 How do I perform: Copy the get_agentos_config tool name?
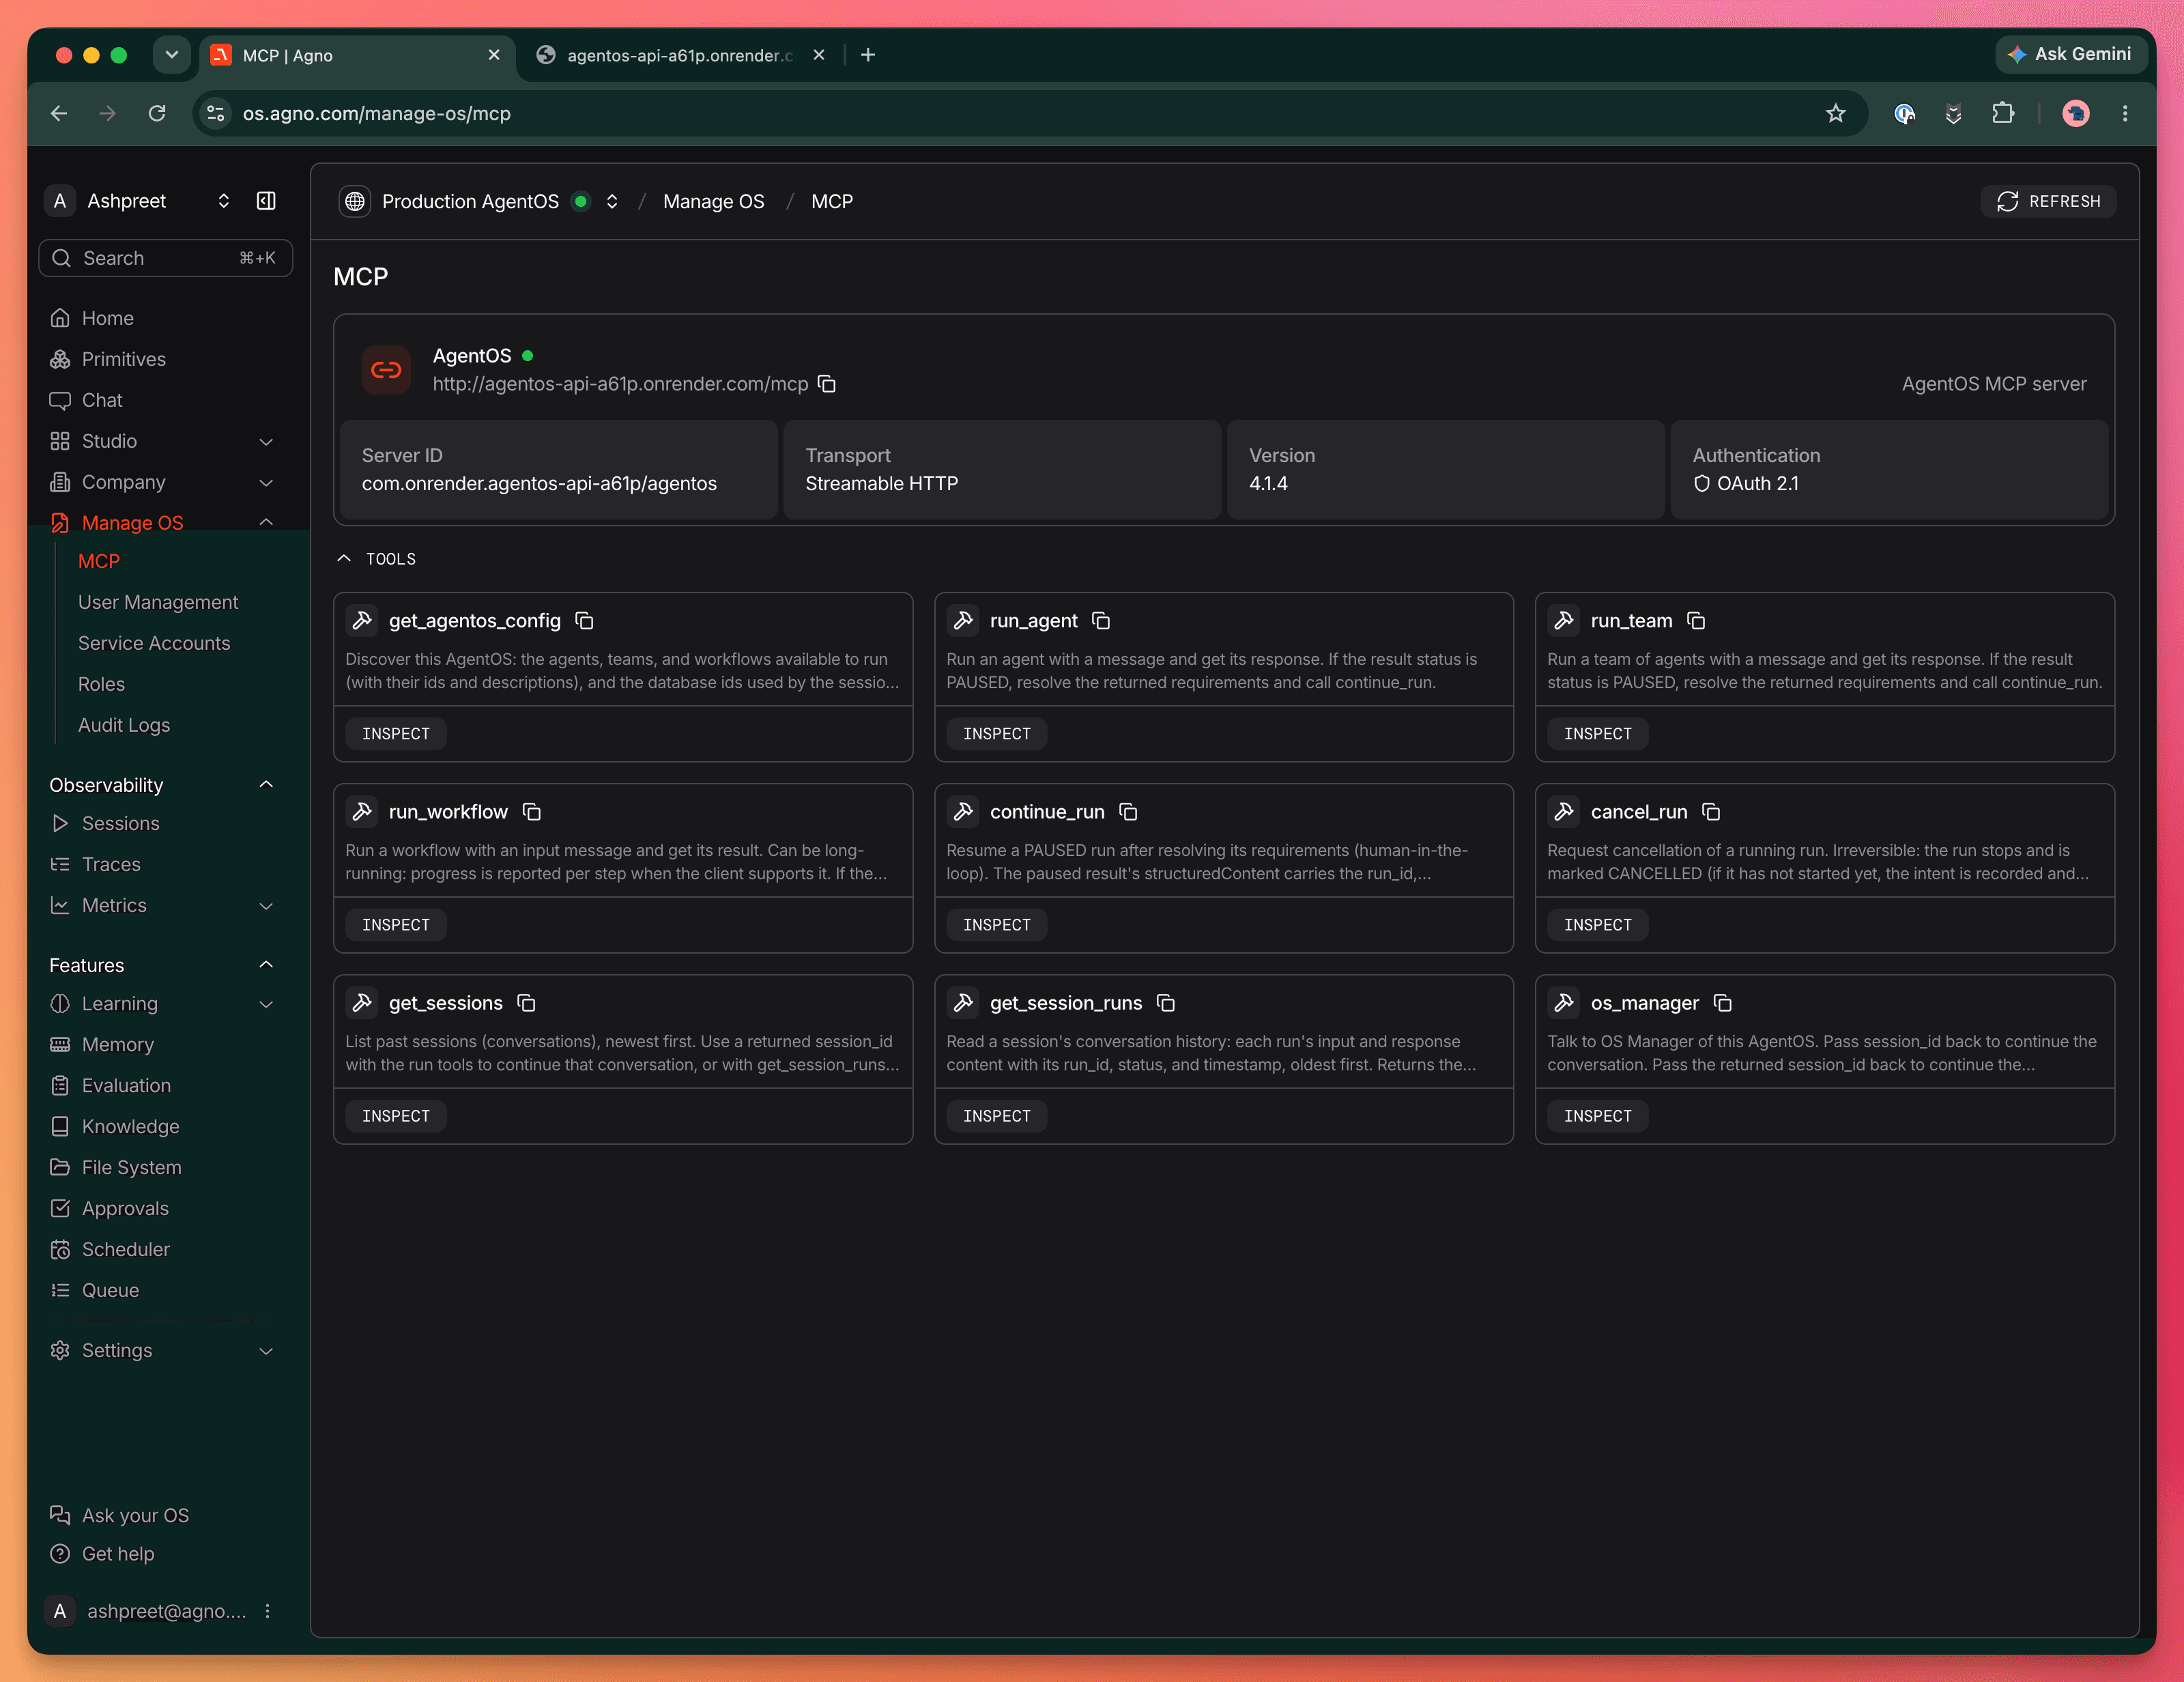[x=585, y=621]
